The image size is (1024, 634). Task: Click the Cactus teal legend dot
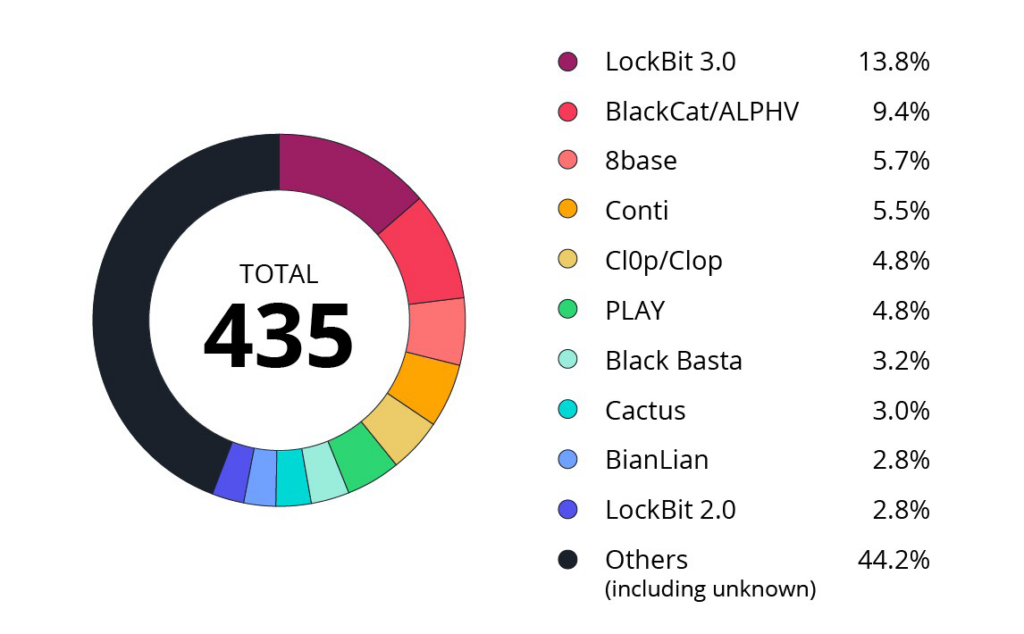pos(568,410)
